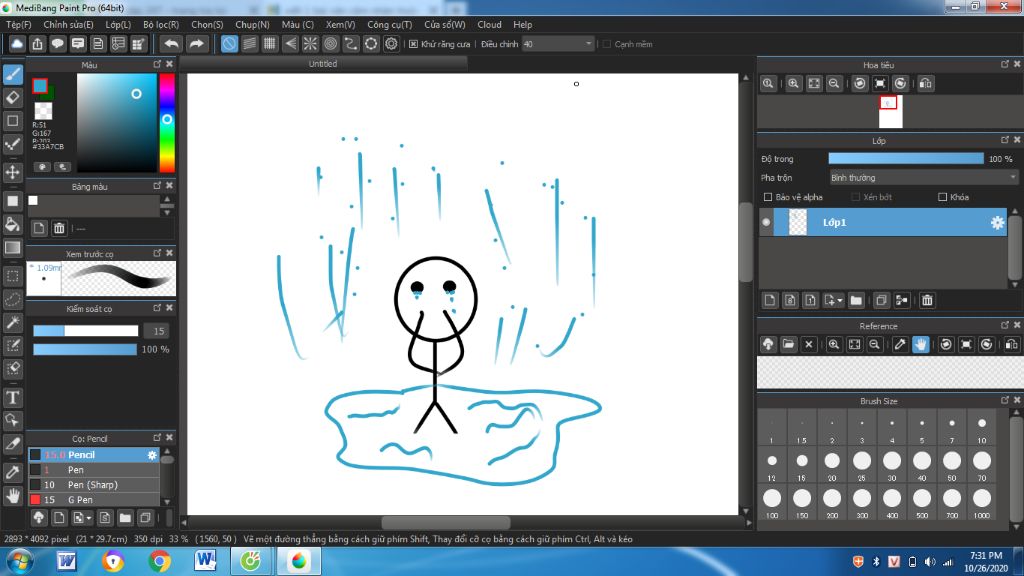This screenshot has height=576, width=1024.
Task: Click the Undo arrow in the toolbar
Action: click(171, 44)
